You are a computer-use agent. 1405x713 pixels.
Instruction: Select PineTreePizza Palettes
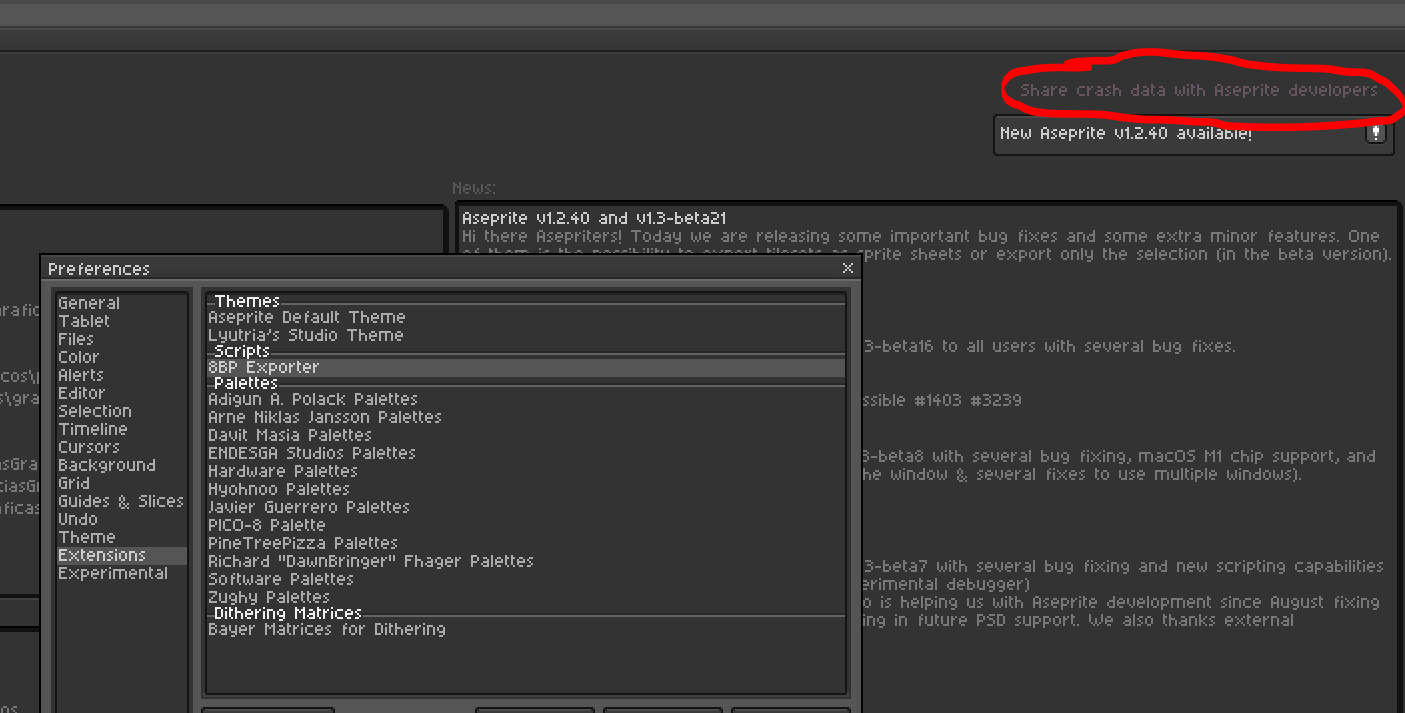pos(526,543)
